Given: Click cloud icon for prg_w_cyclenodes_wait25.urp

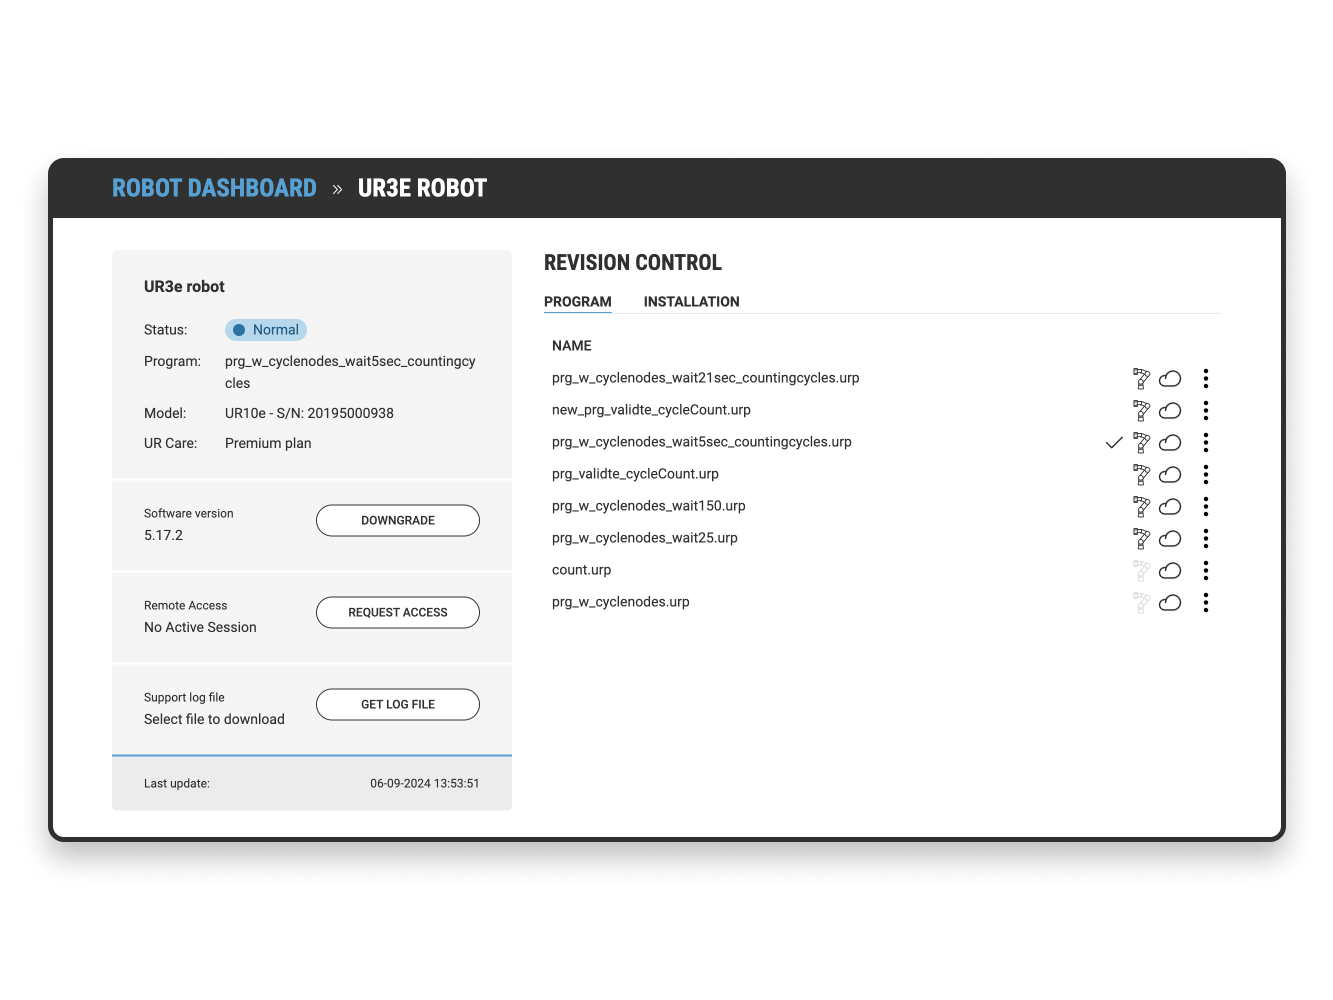Looking at the screenshot, I should (x=1170, y=538).
